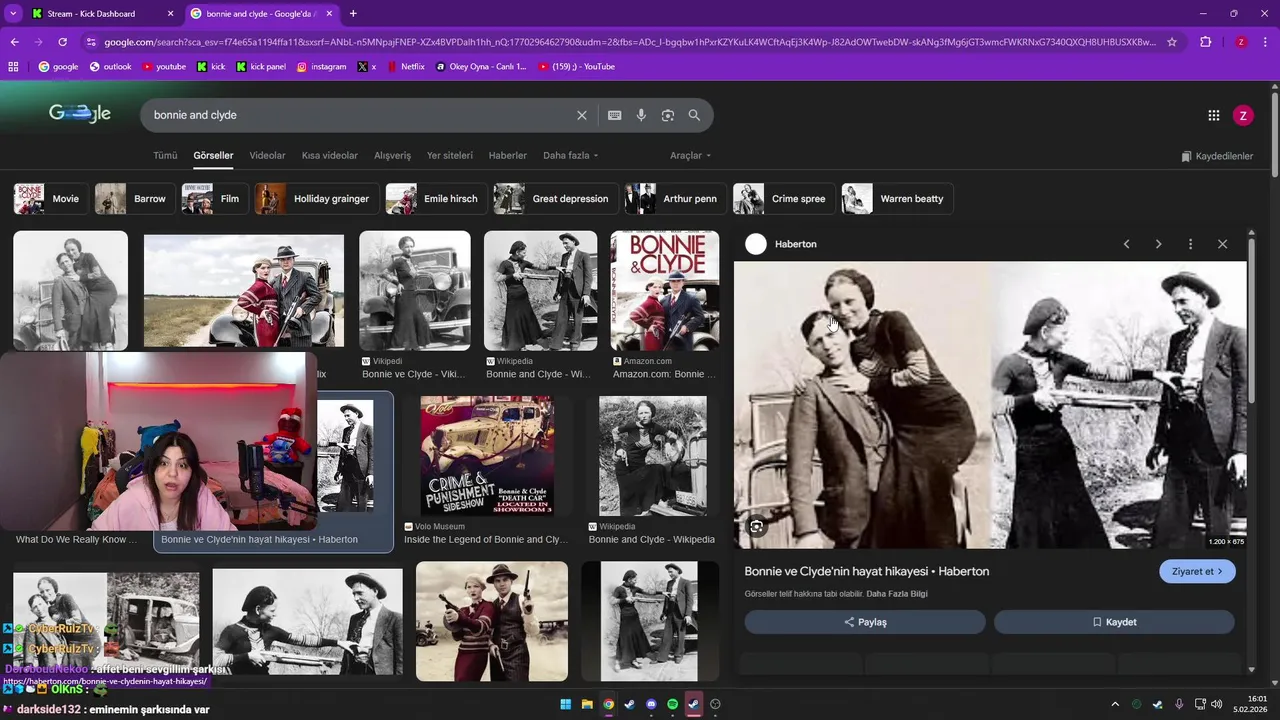1280x720 pixels.
Task: Open the Bonnie ve Clyde'nin hayat hikayesi title
Action: (866, 572)
